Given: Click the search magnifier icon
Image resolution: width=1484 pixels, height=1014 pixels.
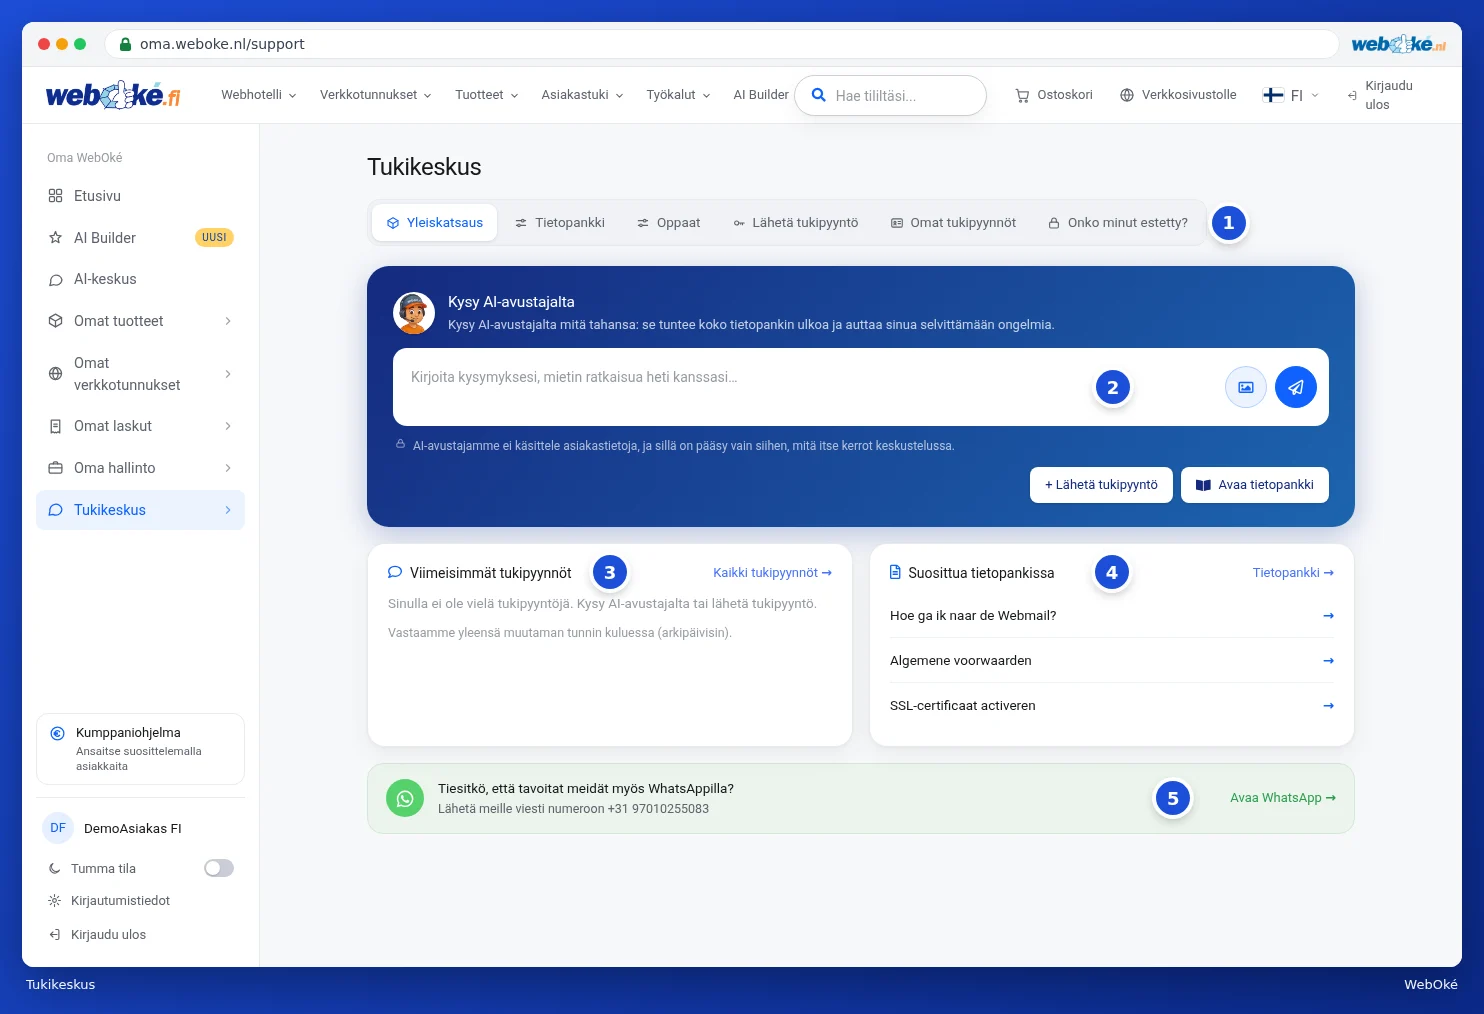Looking at the screenshot, I should (x=818, y=95).
